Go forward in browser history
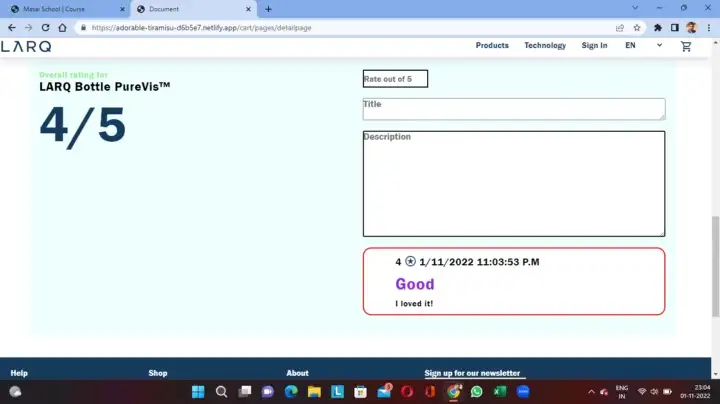 [x=28, y=28]
